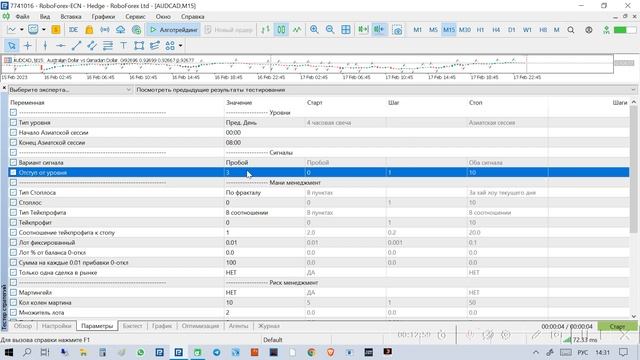
Task: Open the signals broadcast icon
Action: tap(105, 30)
